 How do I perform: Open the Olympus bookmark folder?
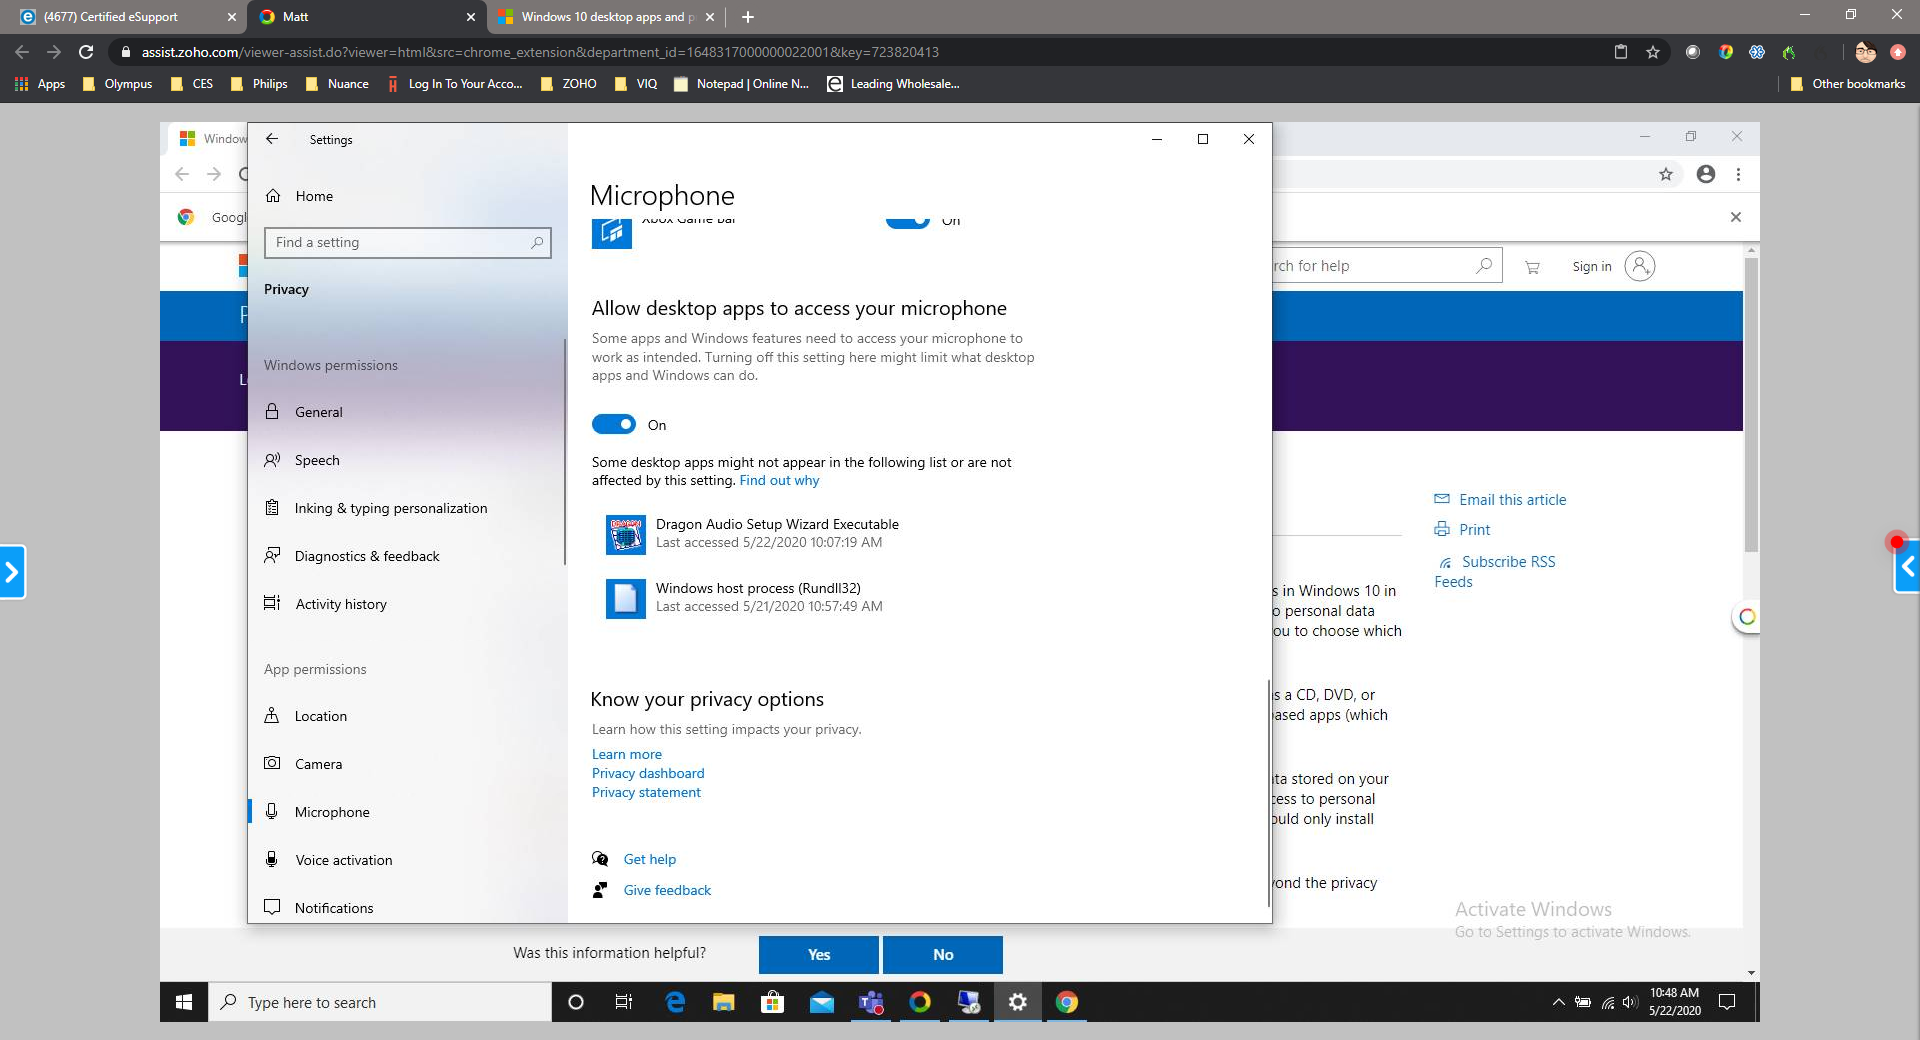(x=118, y=84)
